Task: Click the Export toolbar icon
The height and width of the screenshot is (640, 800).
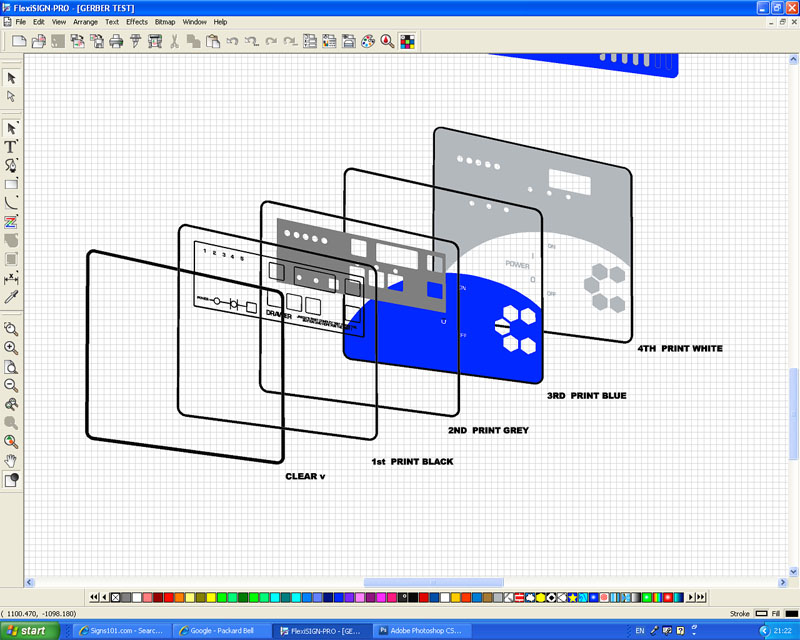Action: [x=97, y=41]
